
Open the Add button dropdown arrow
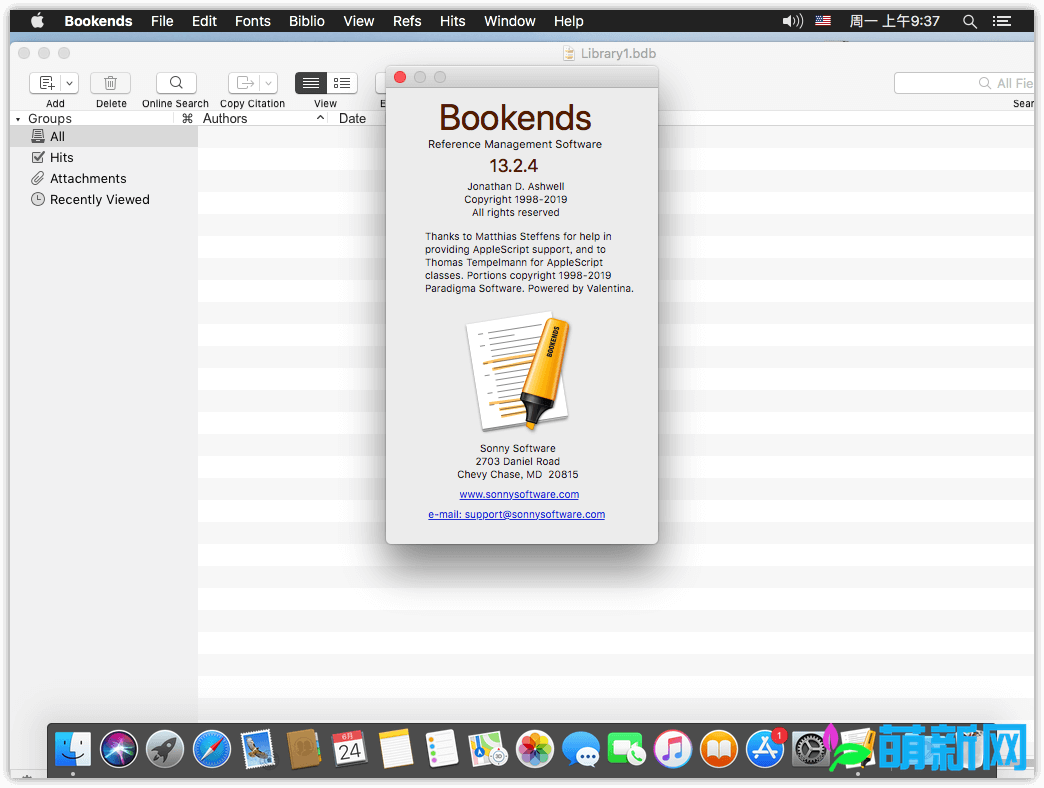point(70,83)
